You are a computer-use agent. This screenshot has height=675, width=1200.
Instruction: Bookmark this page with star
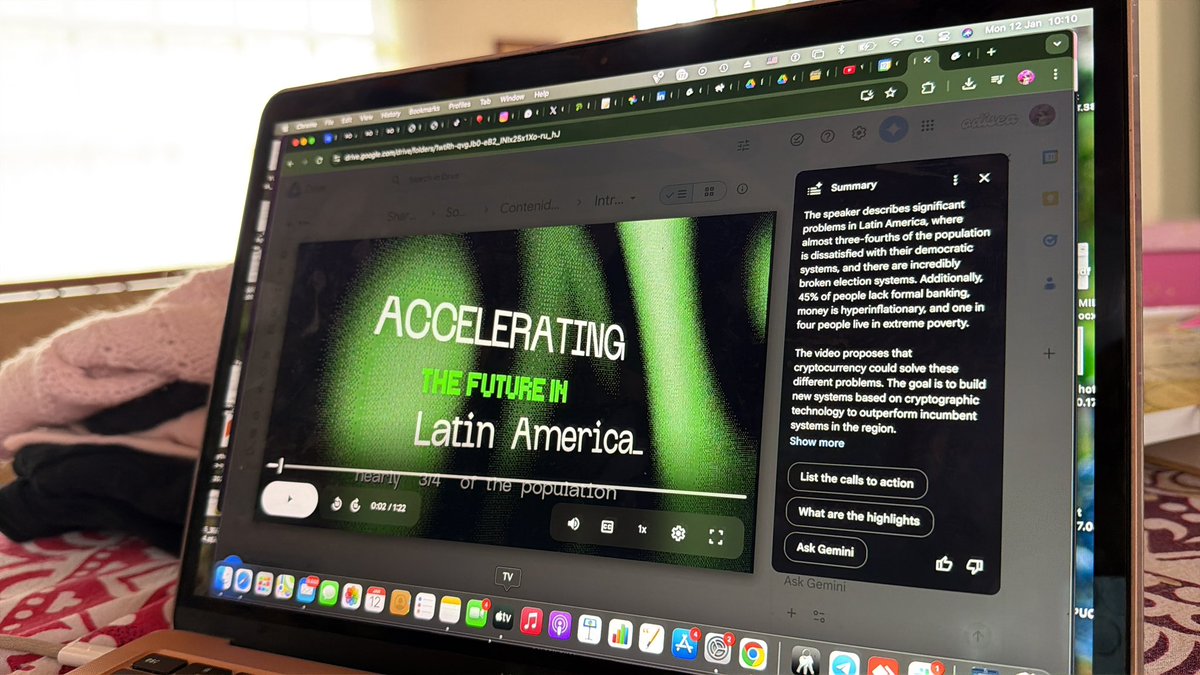pos(890,92)
